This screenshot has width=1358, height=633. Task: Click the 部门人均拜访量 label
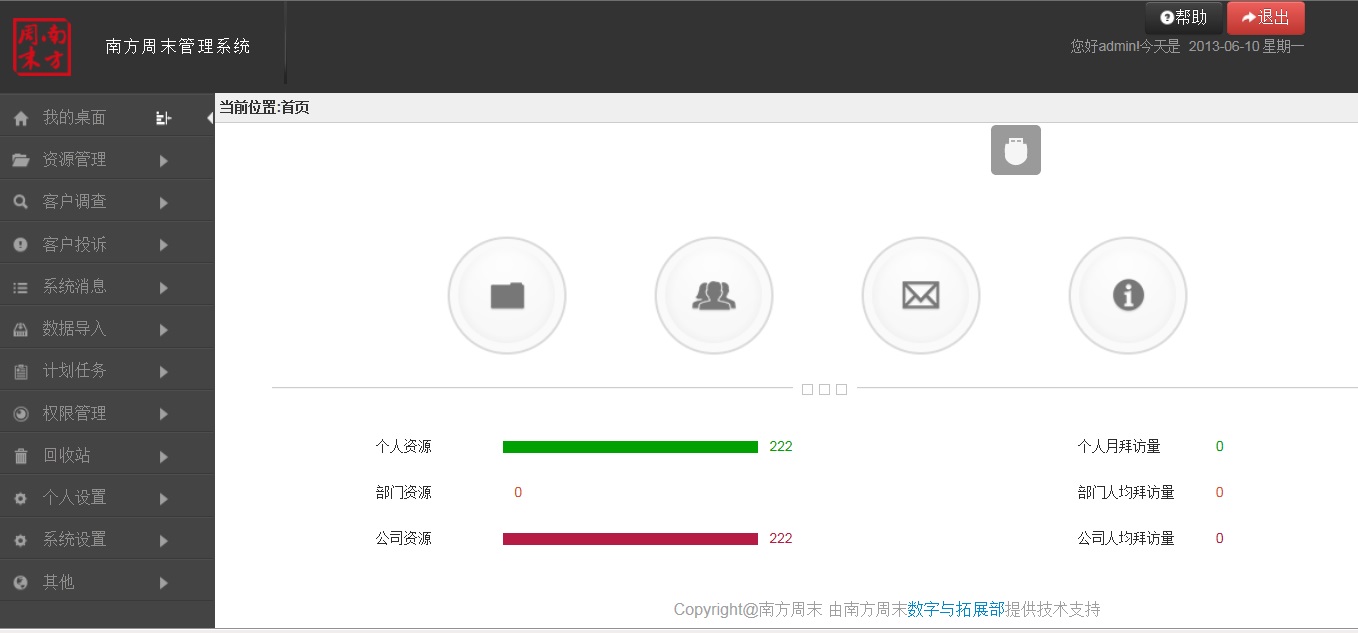[x=1126, y=493]
